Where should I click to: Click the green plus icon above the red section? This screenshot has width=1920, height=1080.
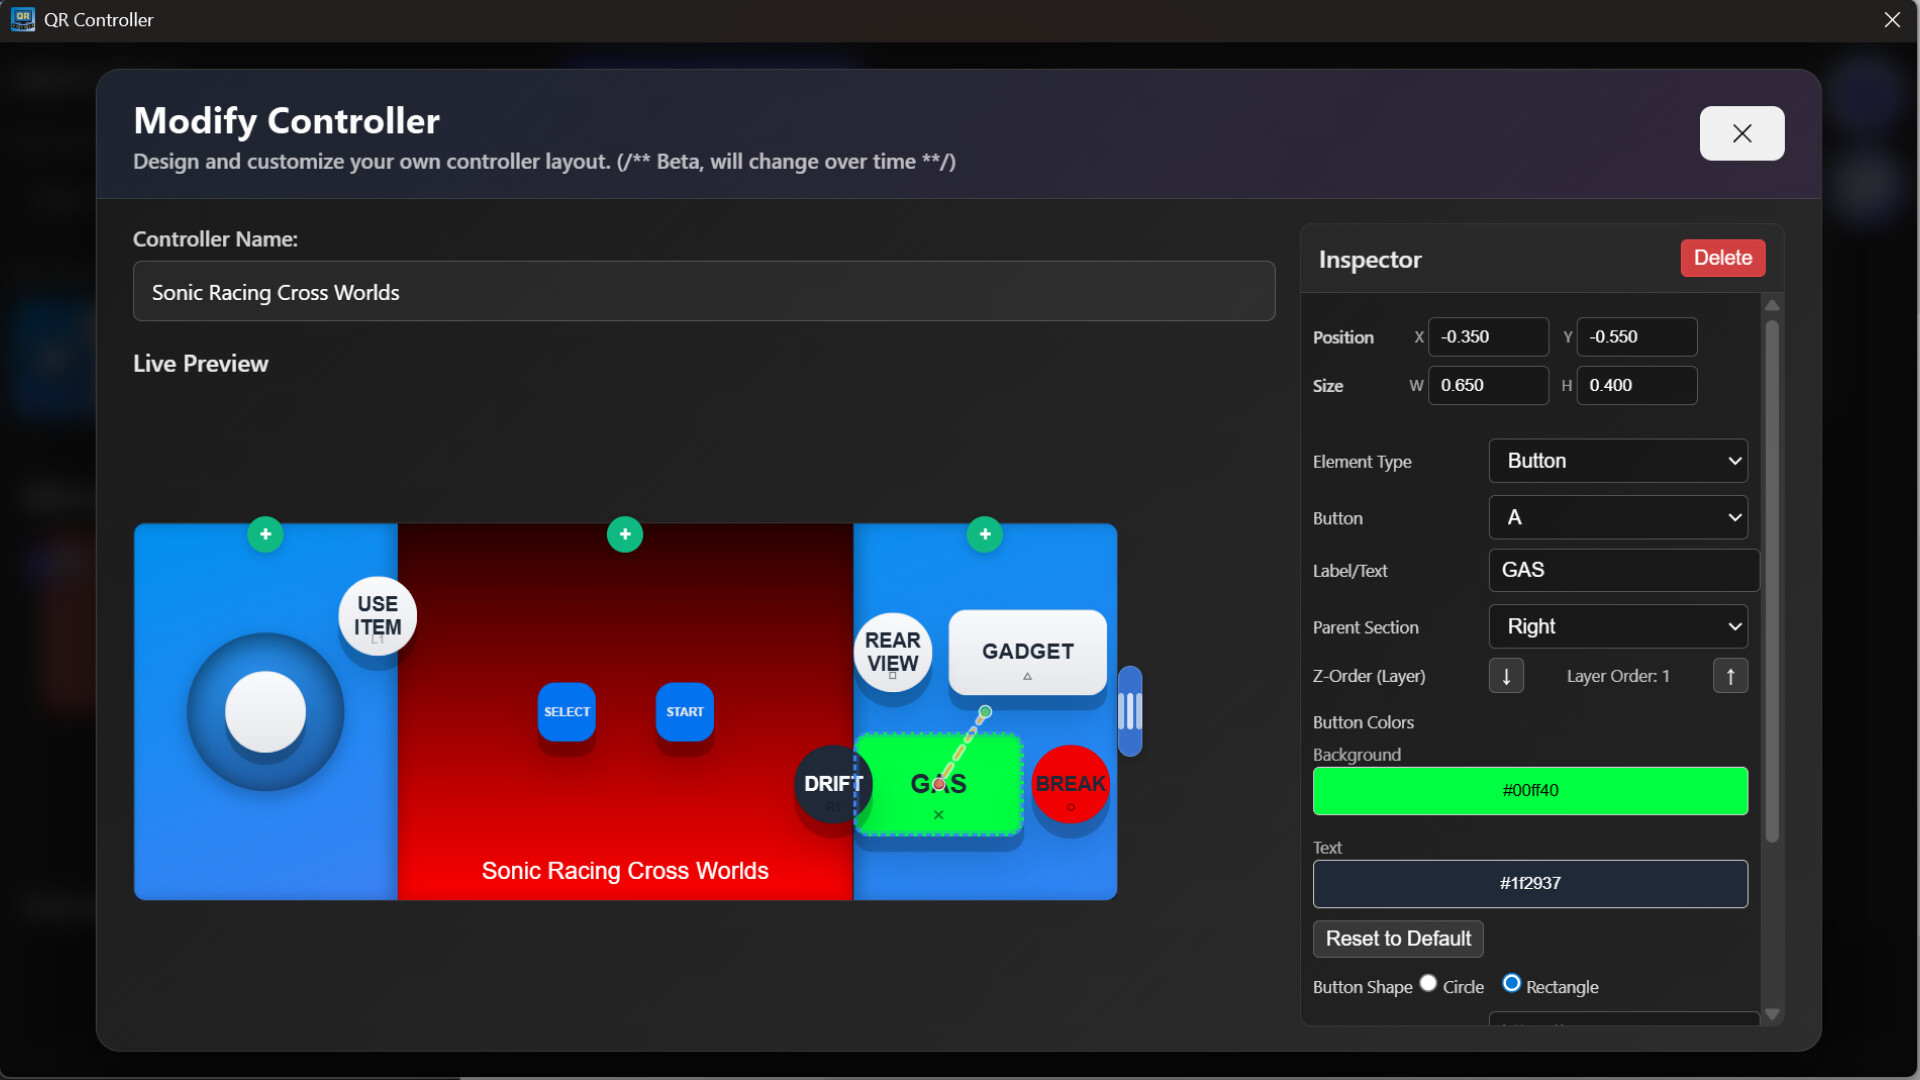625,534
